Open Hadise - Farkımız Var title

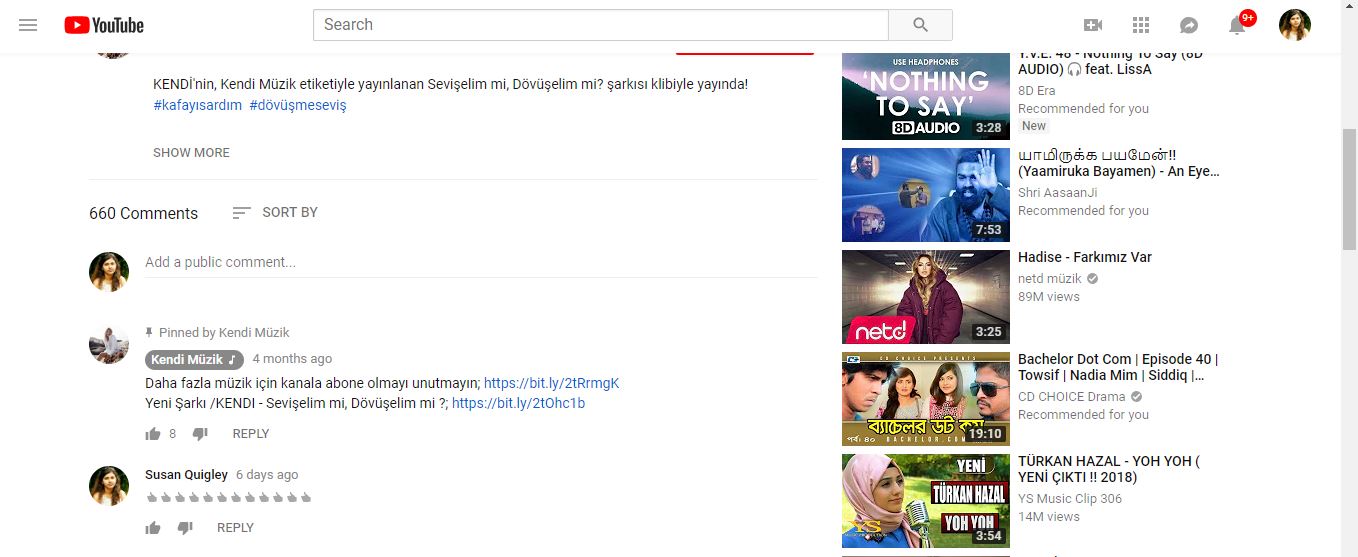coord(1085,257)
